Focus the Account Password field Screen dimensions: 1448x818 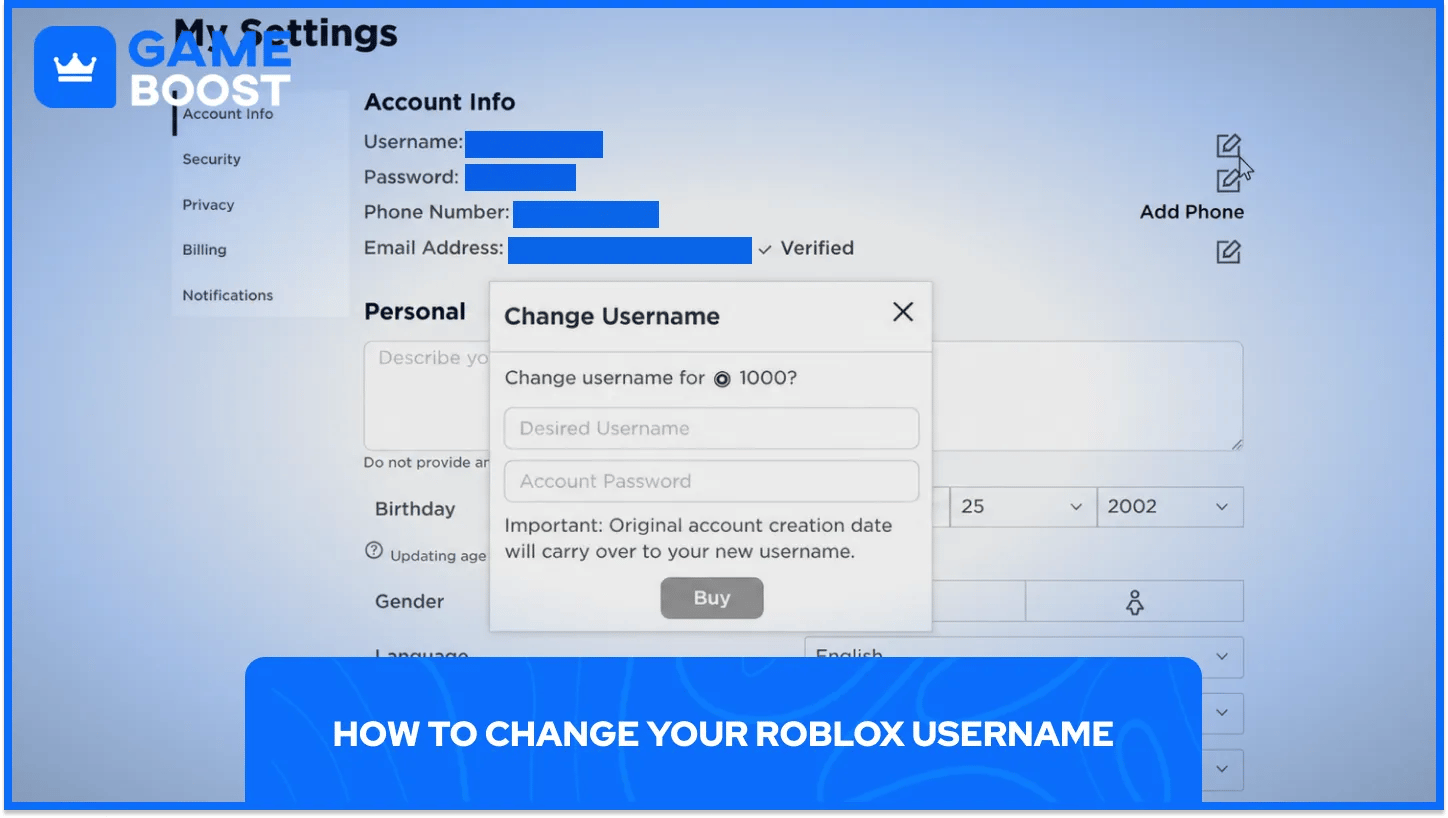pyautogui.click(x=712, y=481)
